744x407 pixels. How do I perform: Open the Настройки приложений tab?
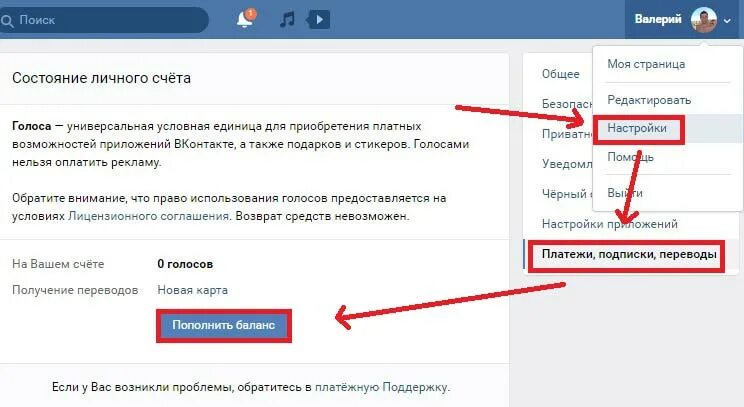[610, 224]
